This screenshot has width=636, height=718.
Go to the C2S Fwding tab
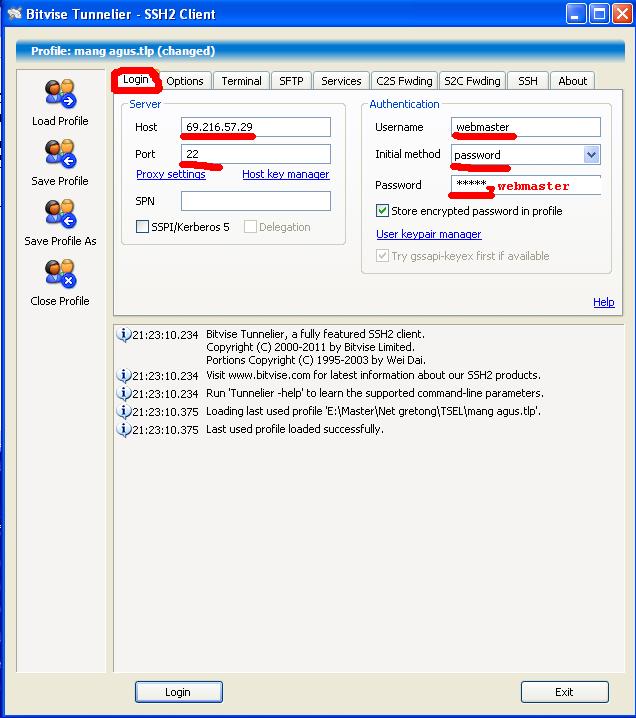coord(404,81)
